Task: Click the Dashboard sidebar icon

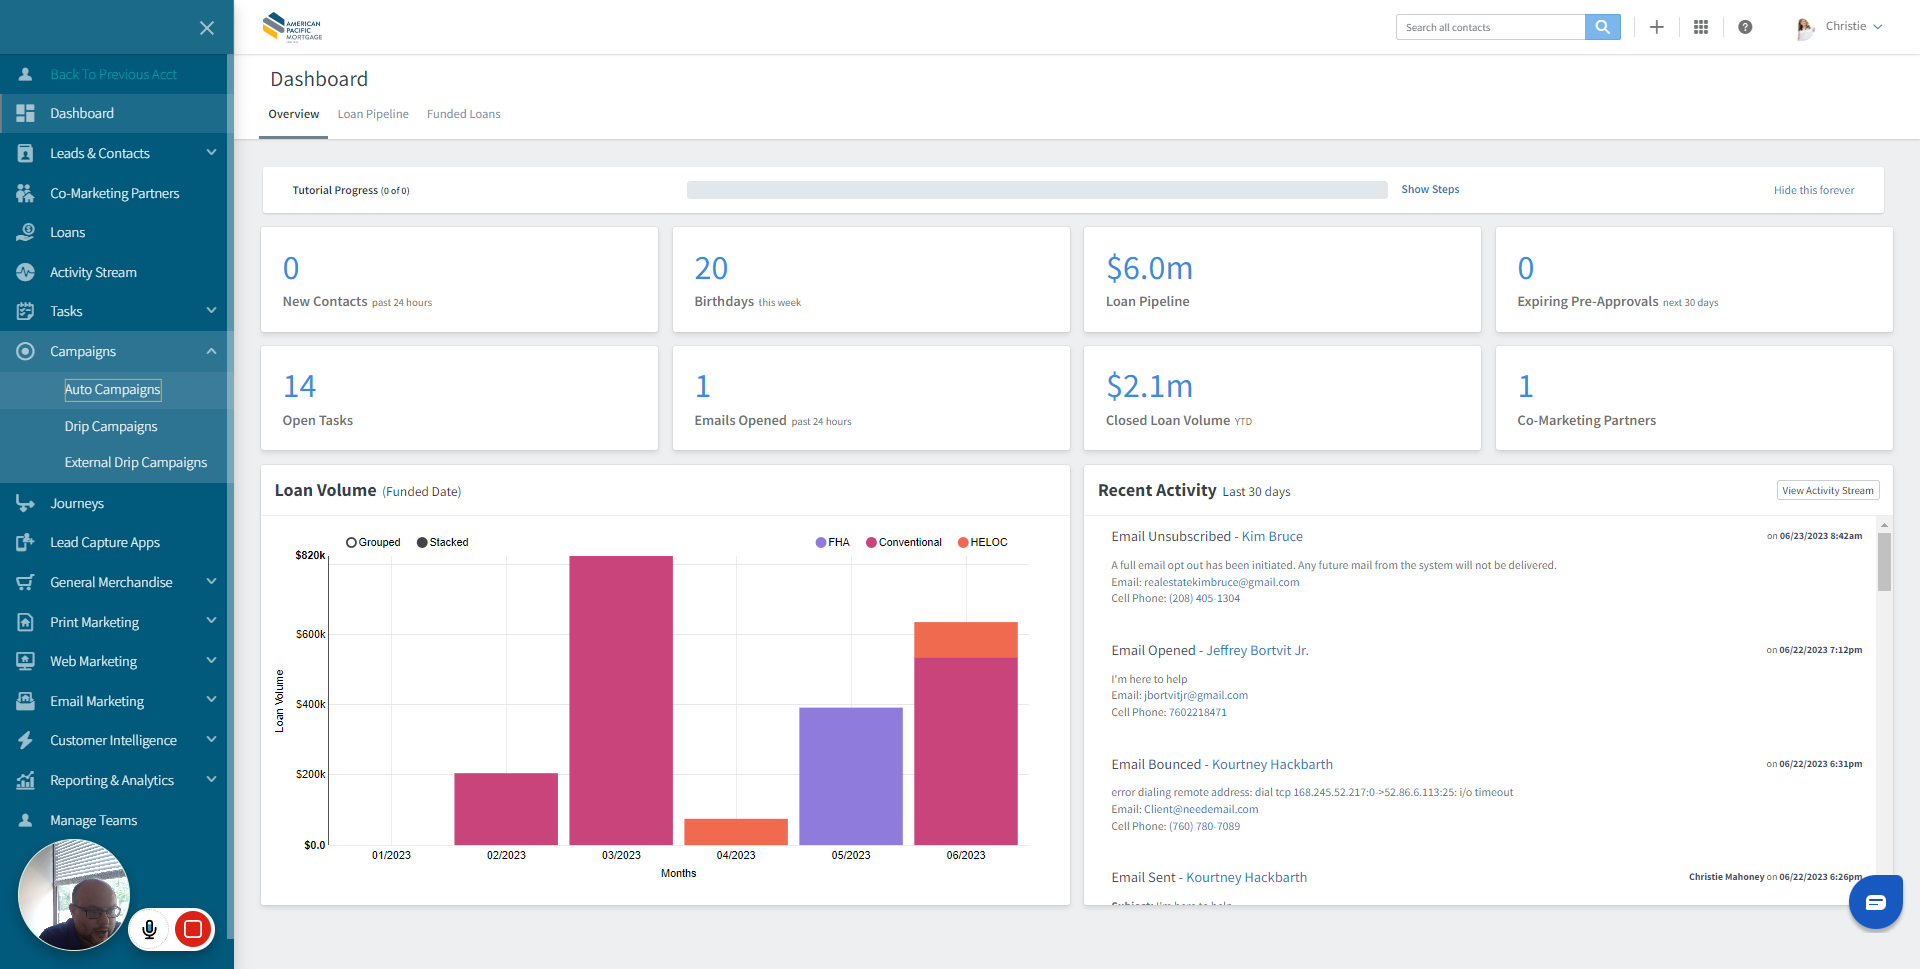Action: coord(26,114)
